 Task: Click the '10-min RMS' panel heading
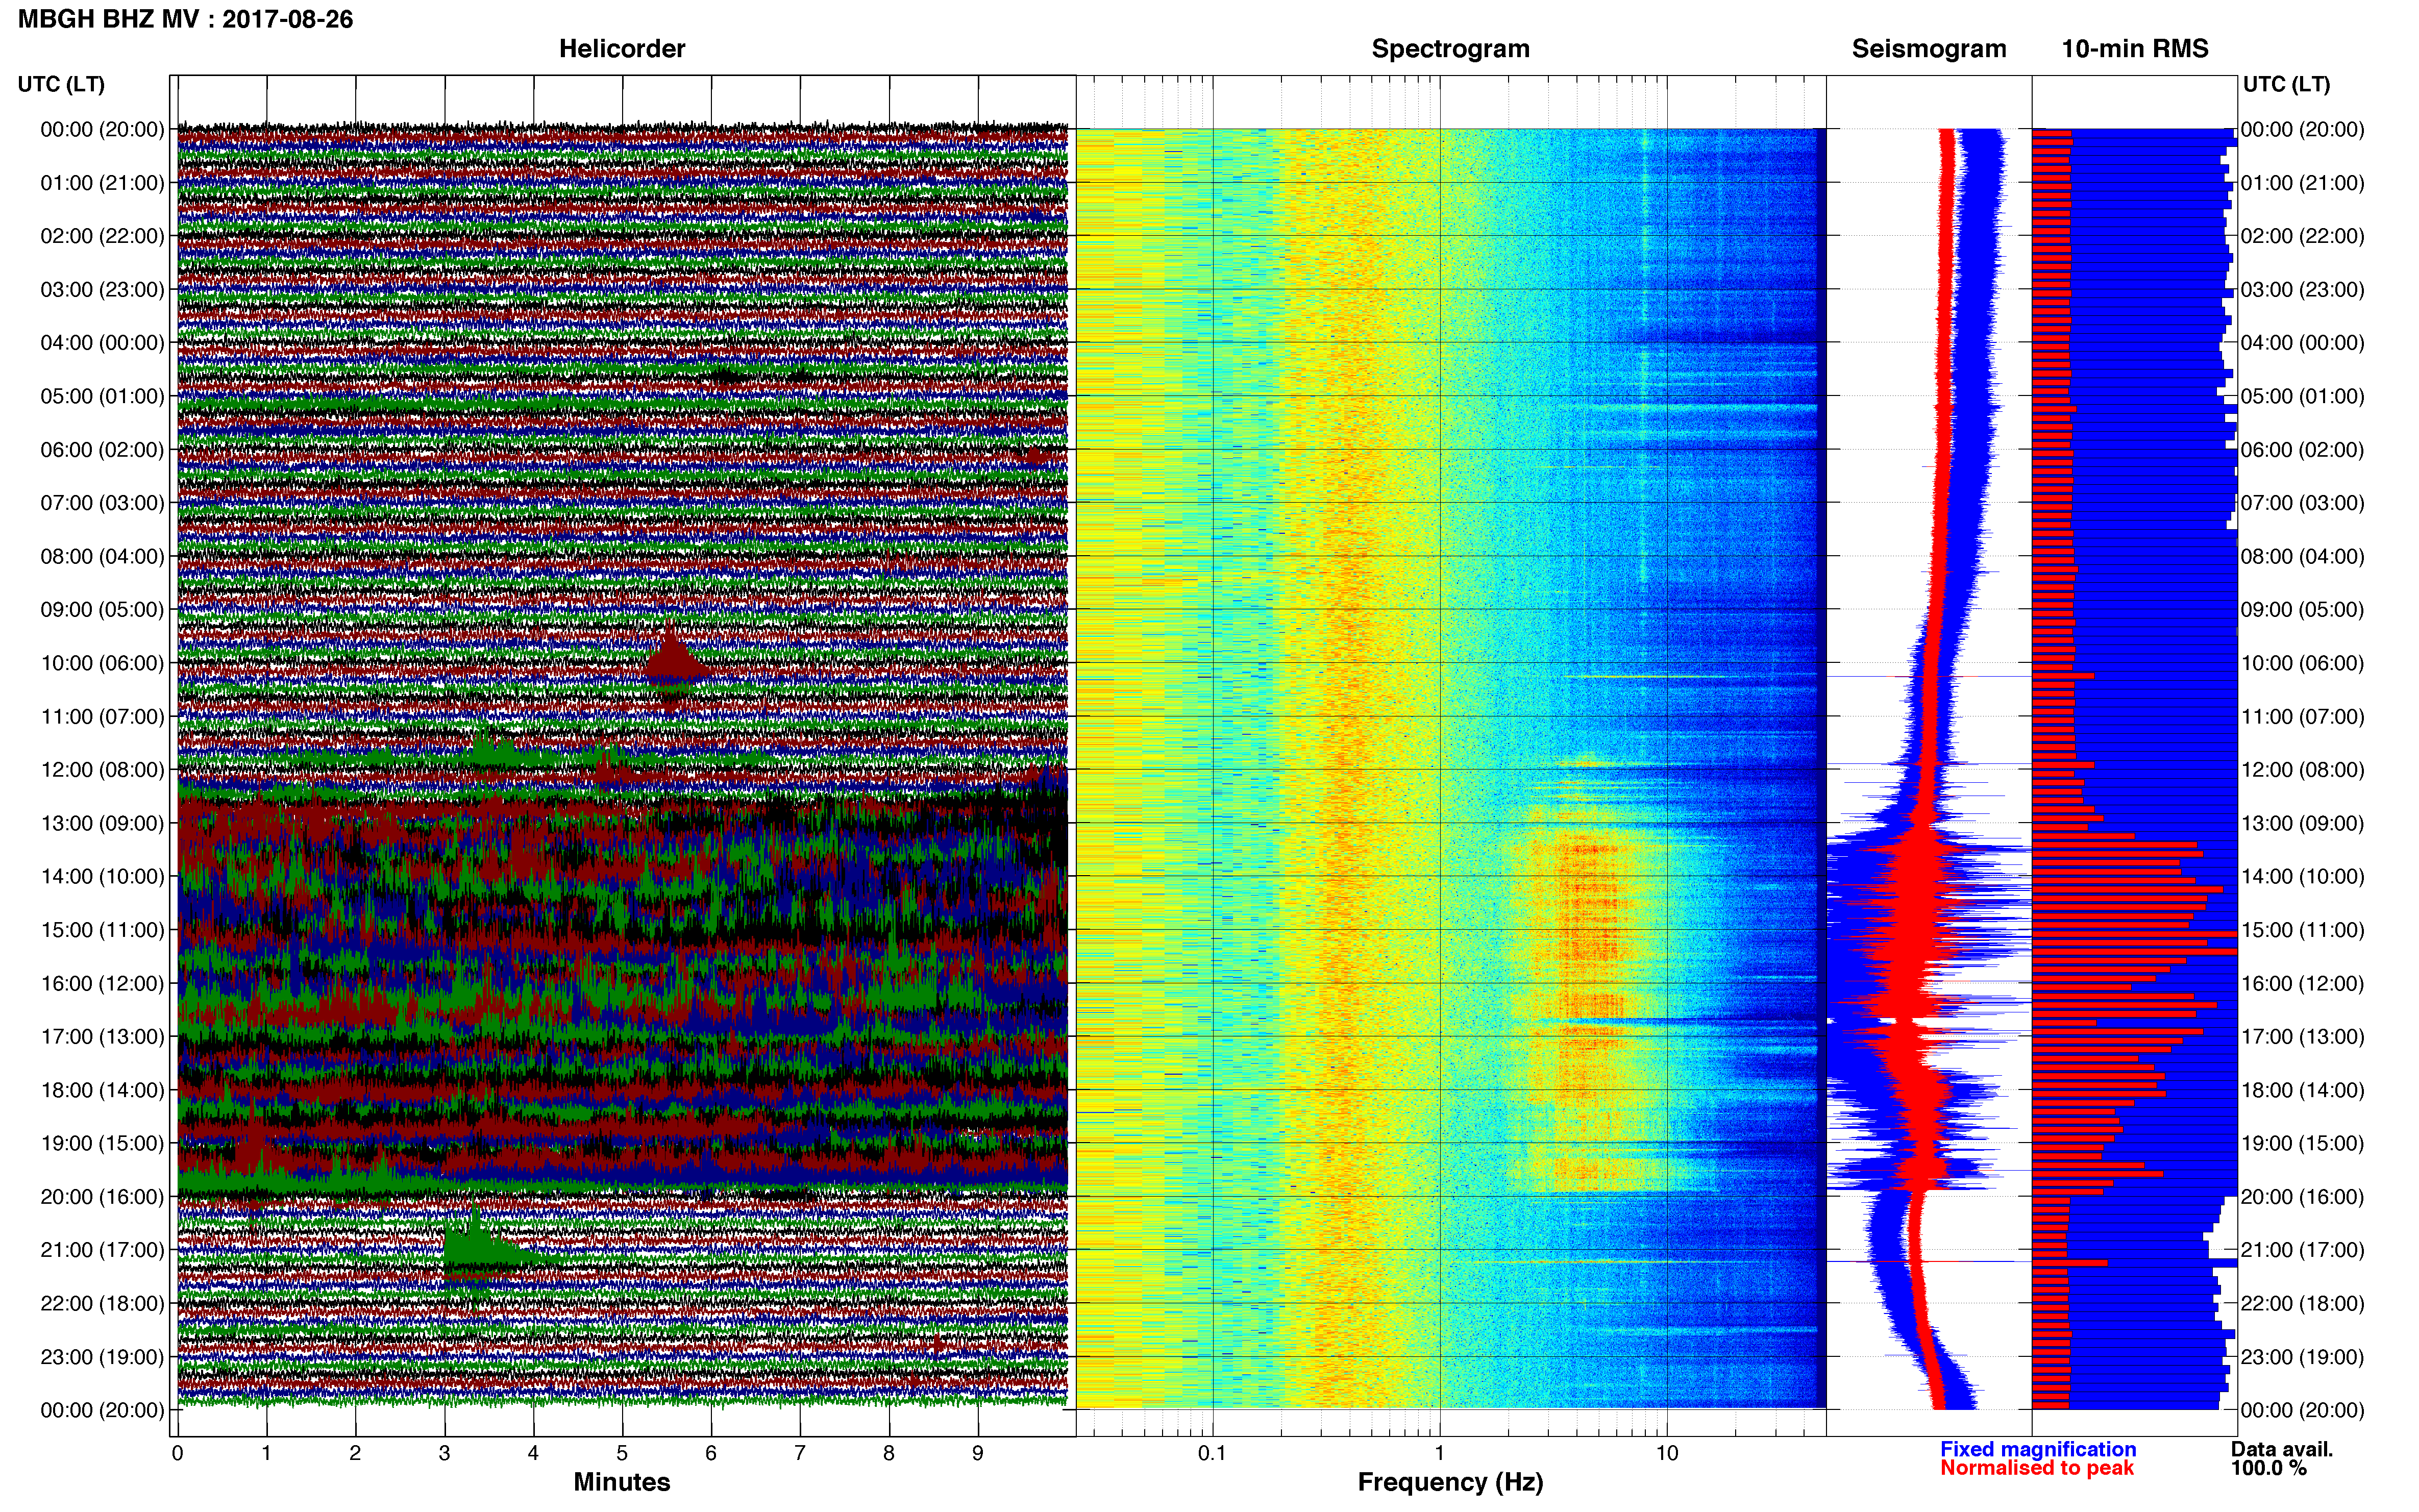(x=2135, y=49)
